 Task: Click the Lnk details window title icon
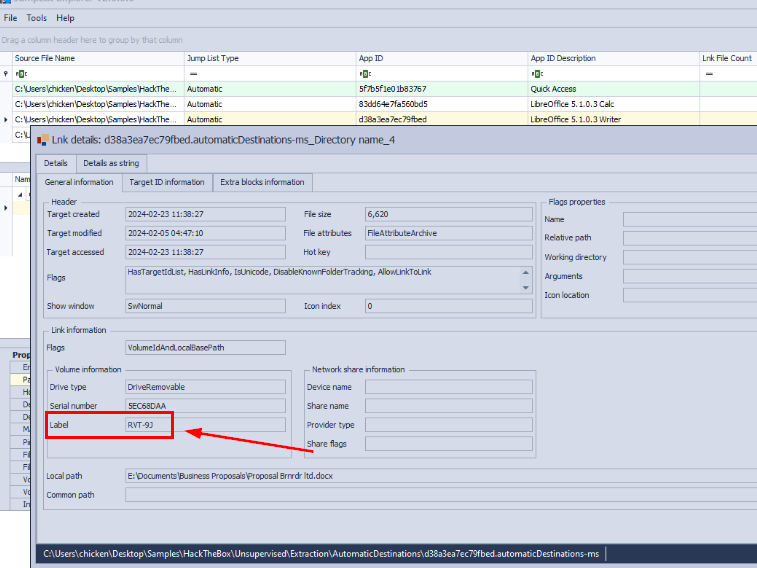pyautogui.click(x=42, y=140)
